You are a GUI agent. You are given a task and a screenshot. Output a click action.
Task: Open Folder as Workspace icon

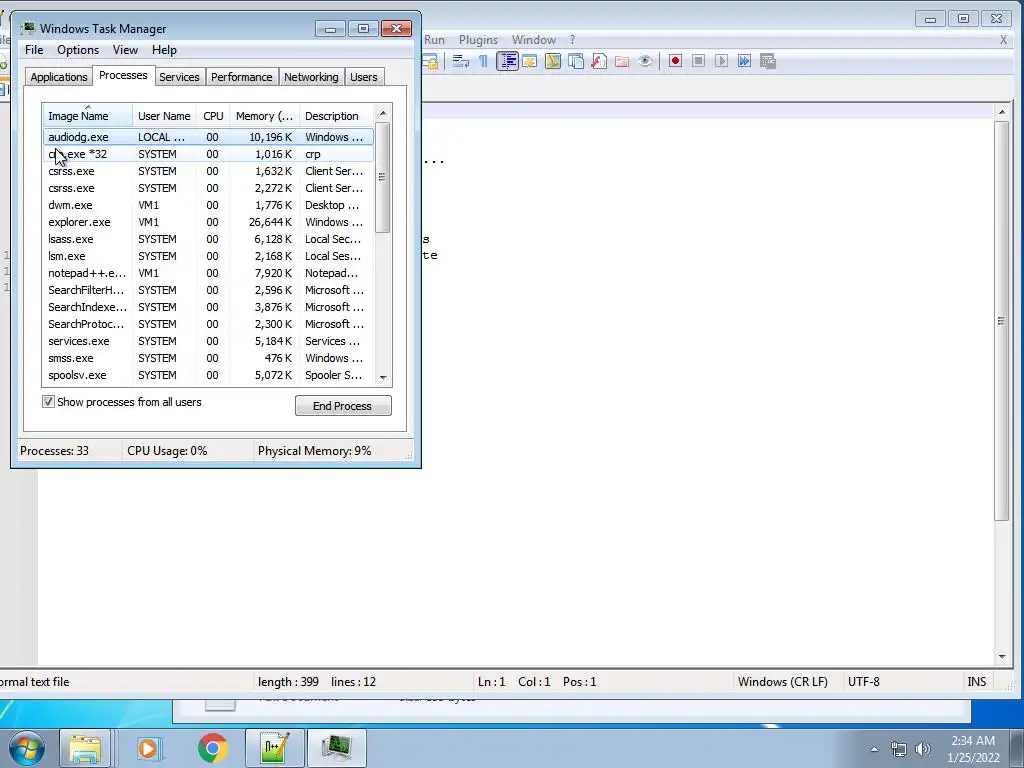click(x=622, y=61)
